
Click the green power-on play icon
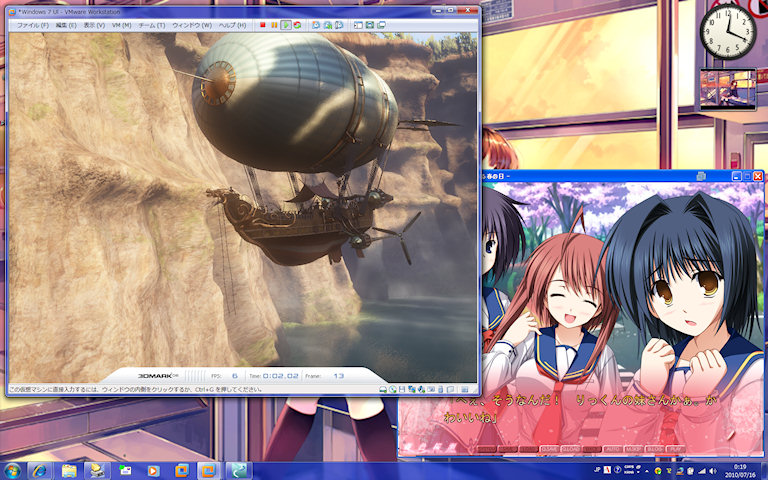point(286,25)
